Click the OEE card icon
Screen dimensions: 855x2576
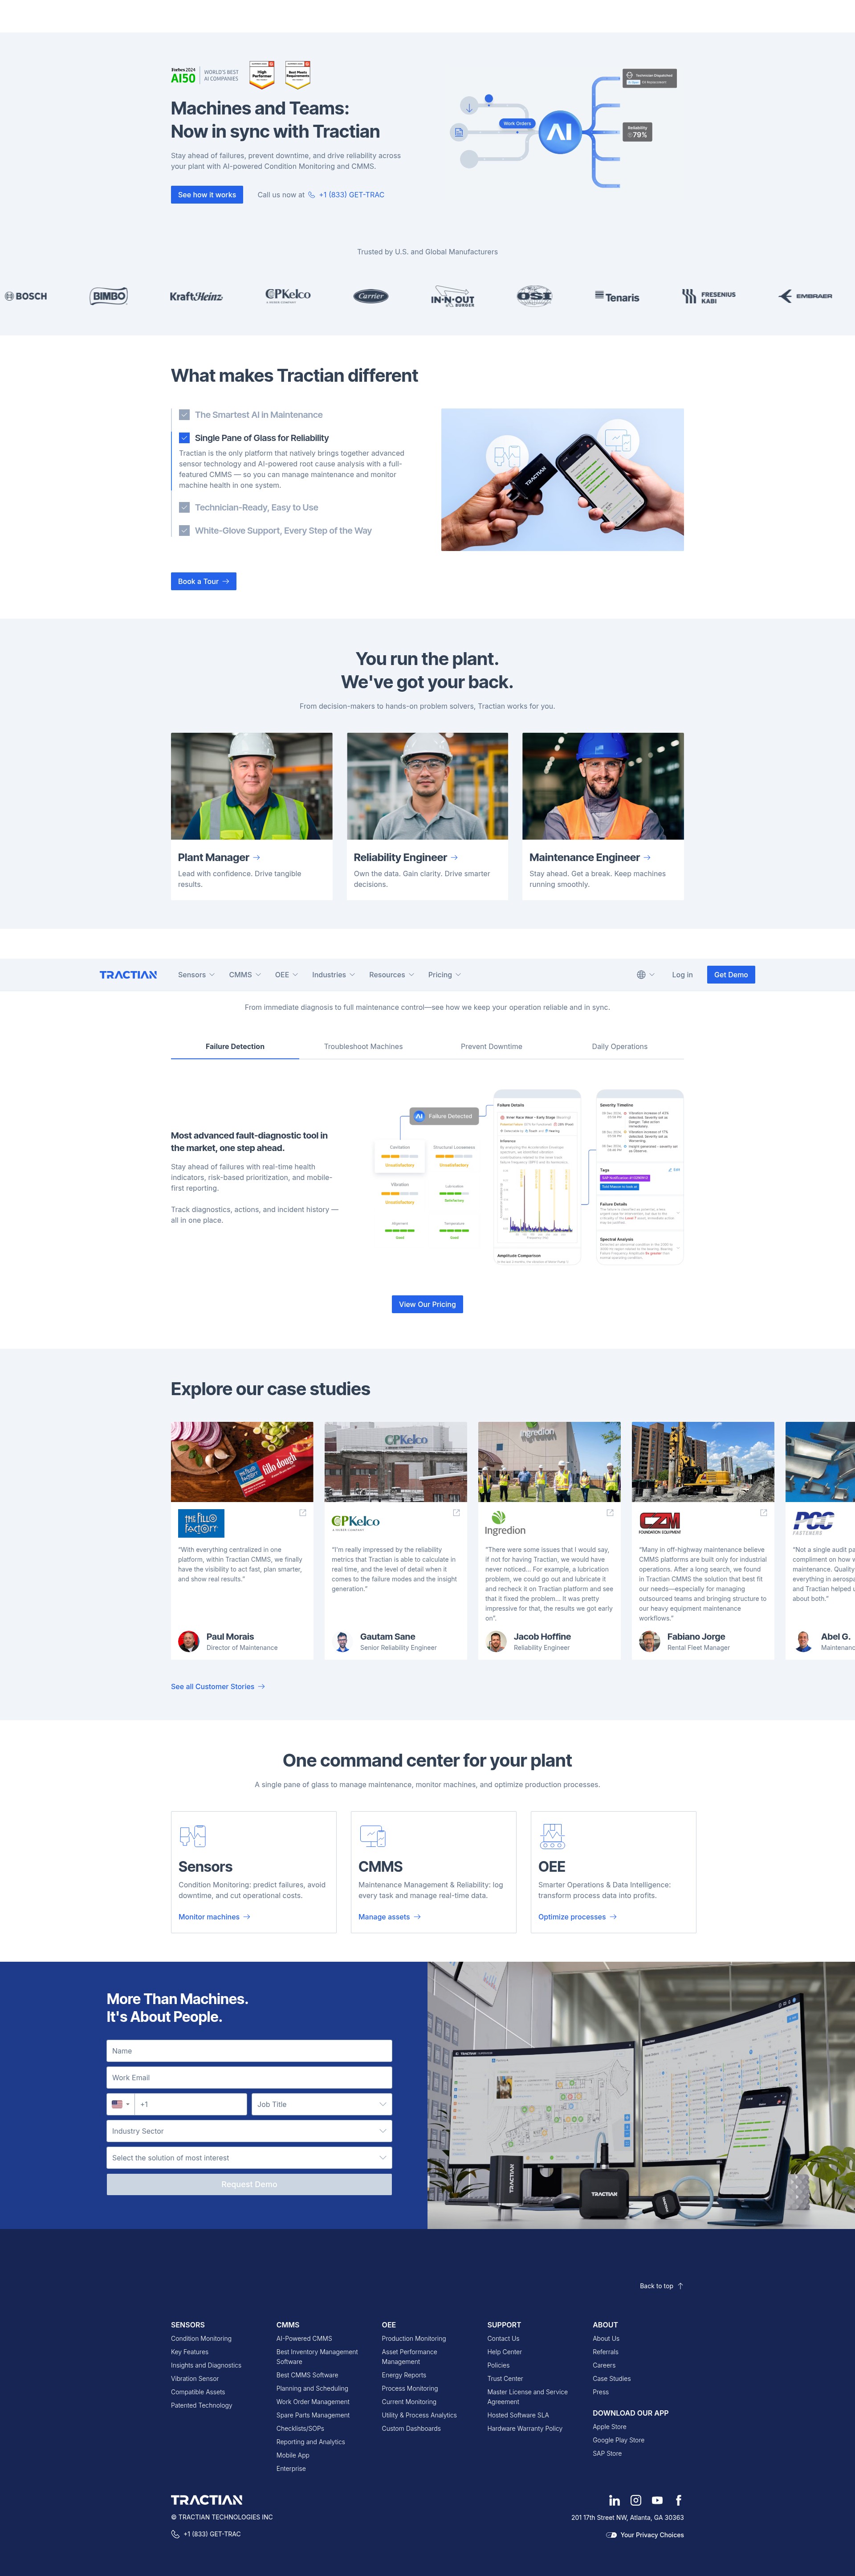point(552,1836)
